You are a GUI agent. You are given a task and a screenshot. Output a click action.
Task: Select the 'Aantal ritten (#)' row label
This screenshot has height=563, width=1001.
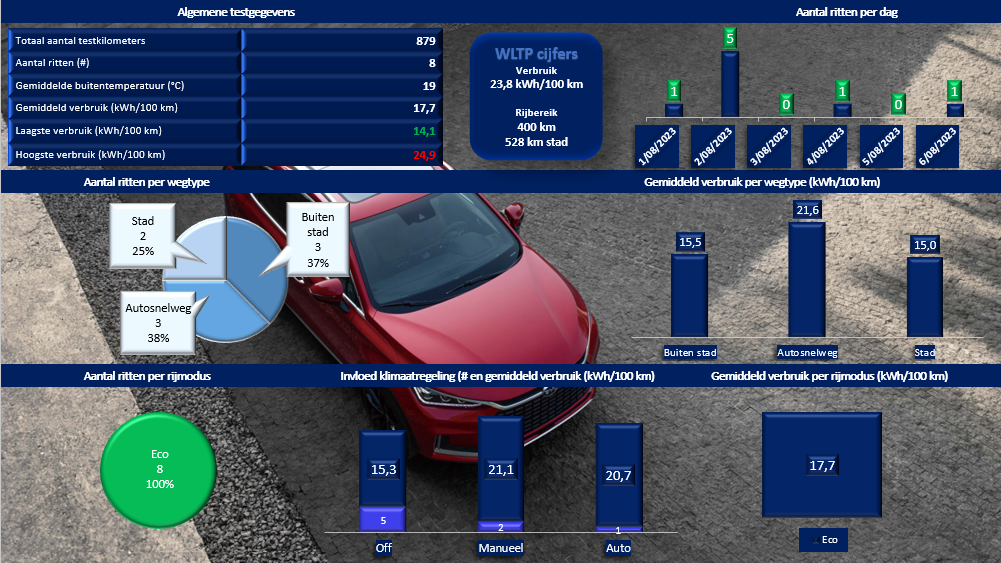click(x=52, y=63)
